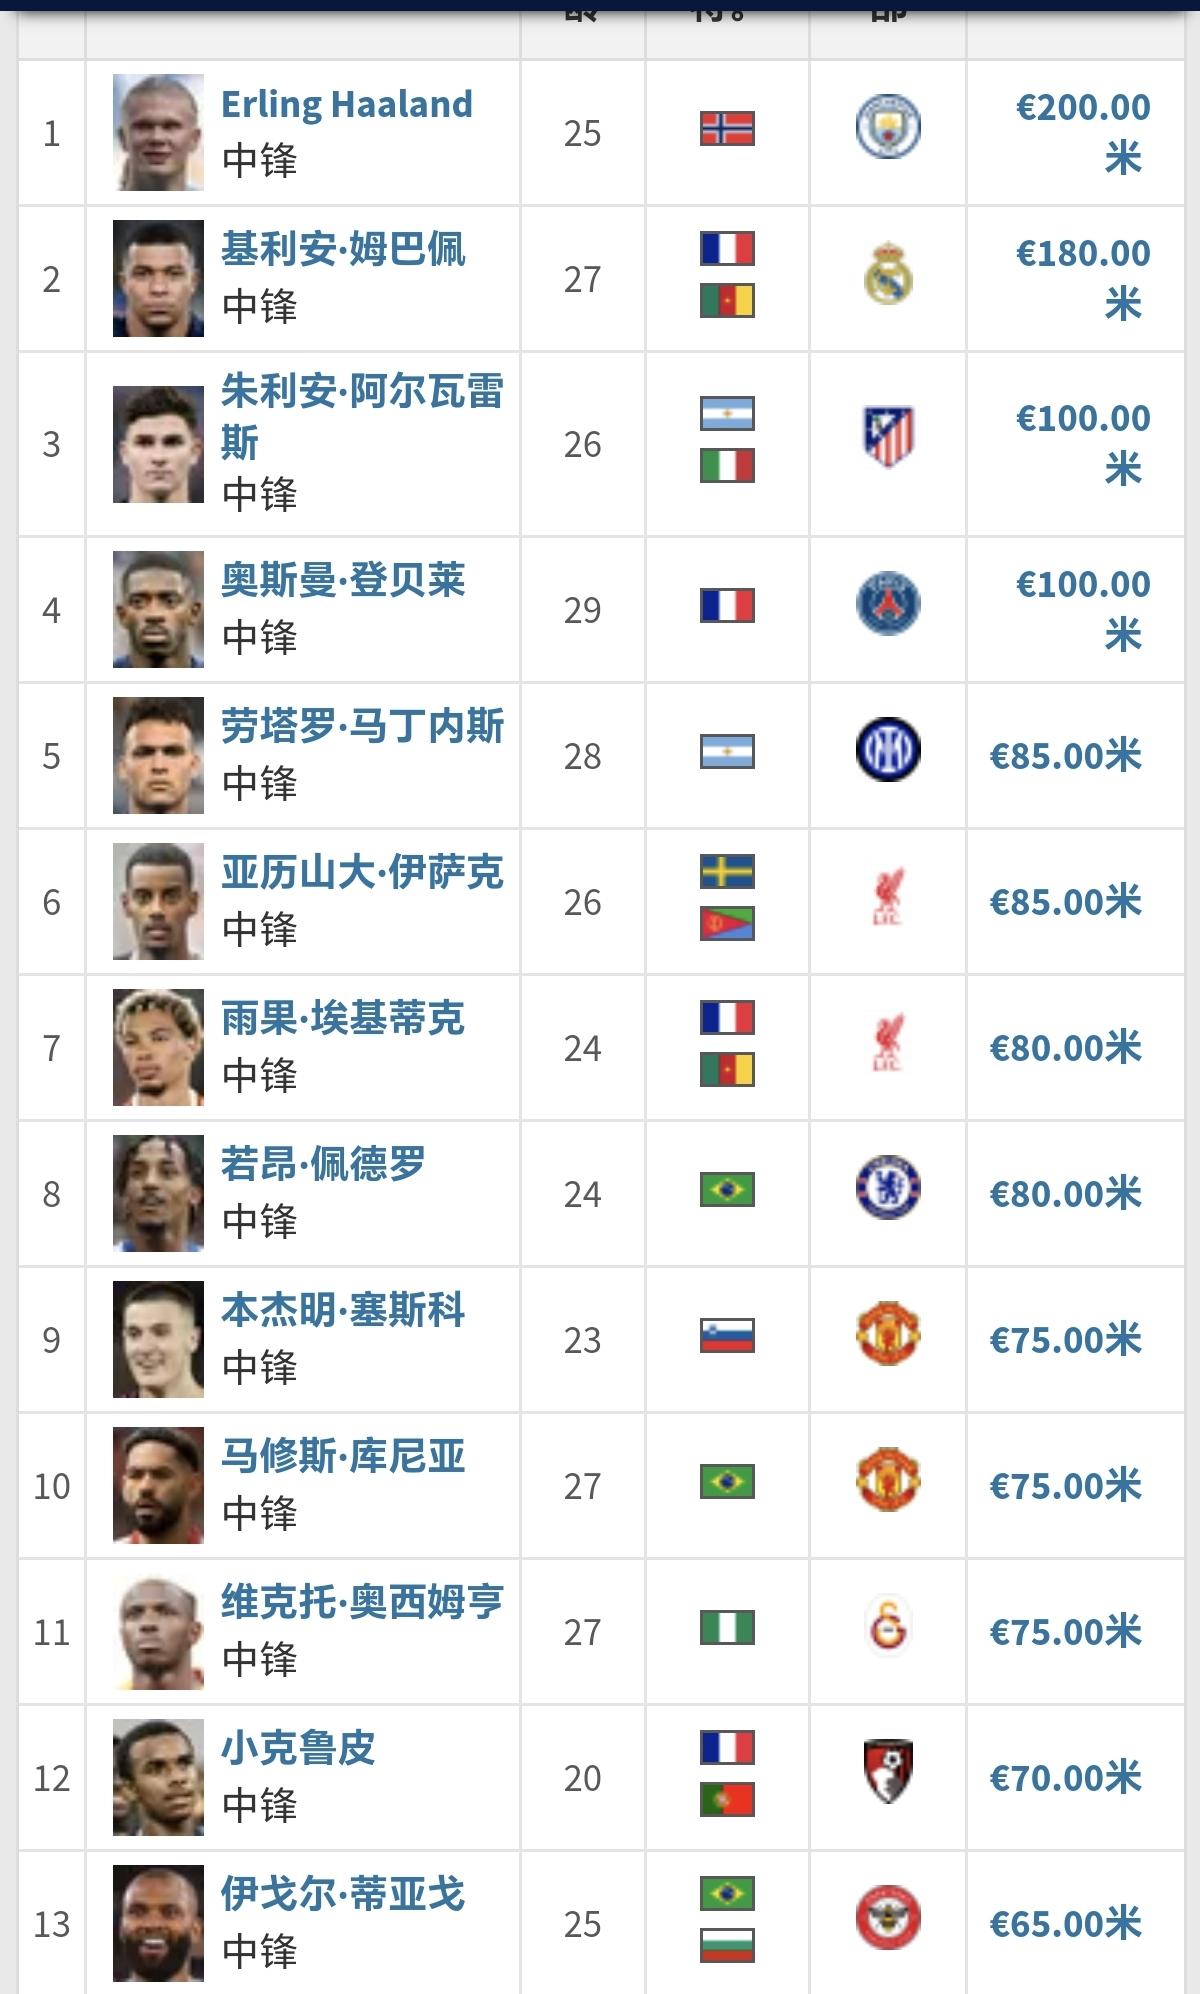Click the 若昂·佩德罗 player portrait

[158, 1193]
